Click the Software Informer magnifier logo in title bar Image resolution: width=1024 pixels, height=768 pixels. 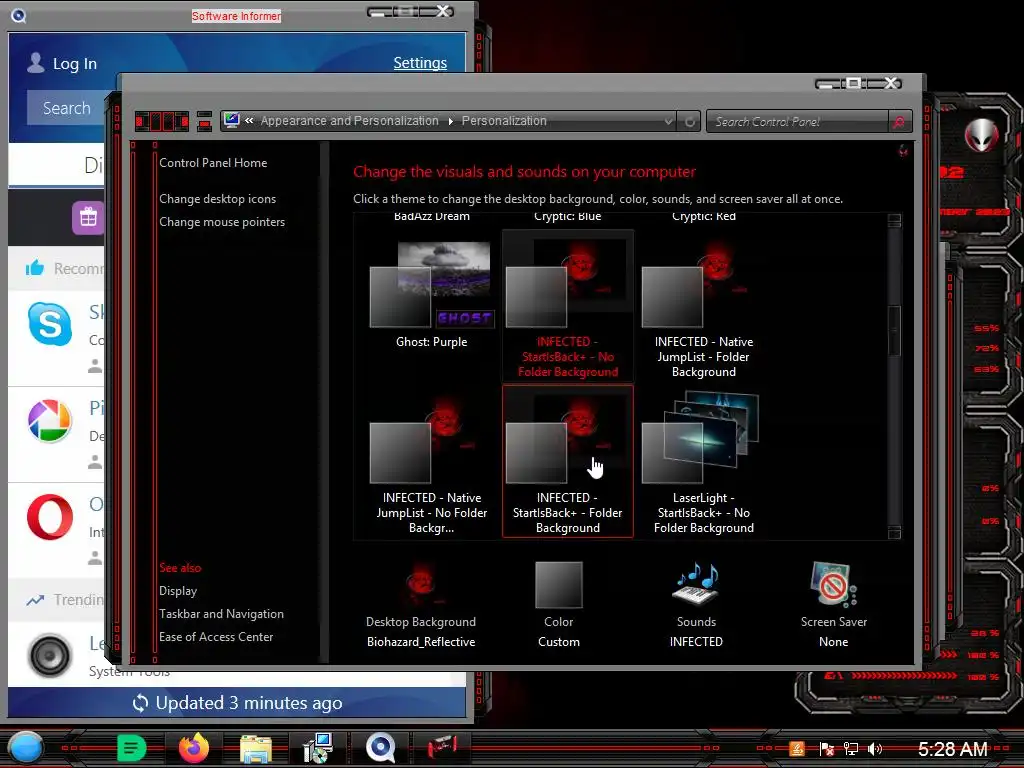[x=18, y=15]
